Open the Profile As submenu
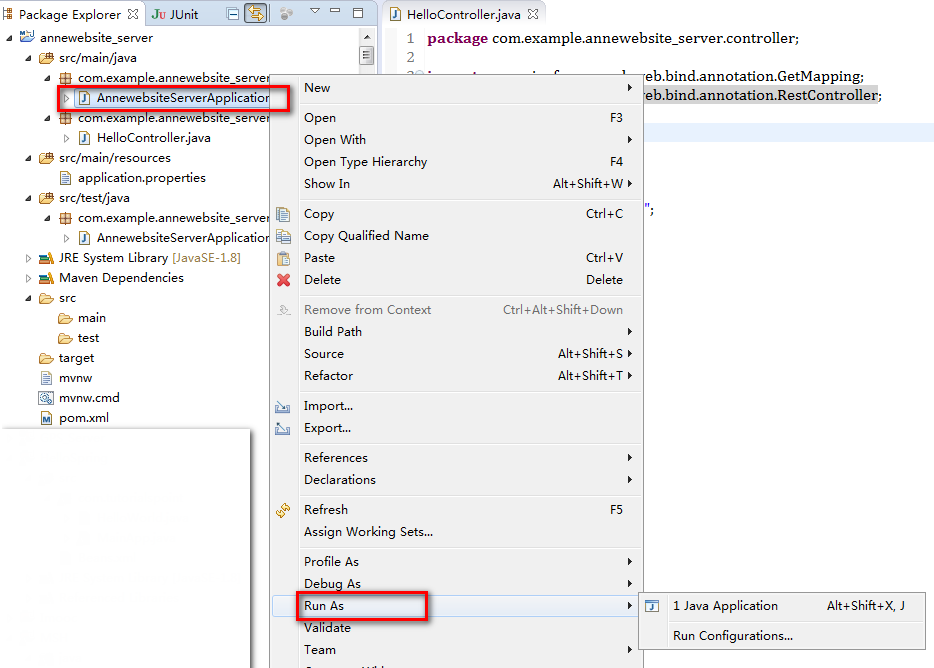The image size is (934, 668). (x=456, y=562)
